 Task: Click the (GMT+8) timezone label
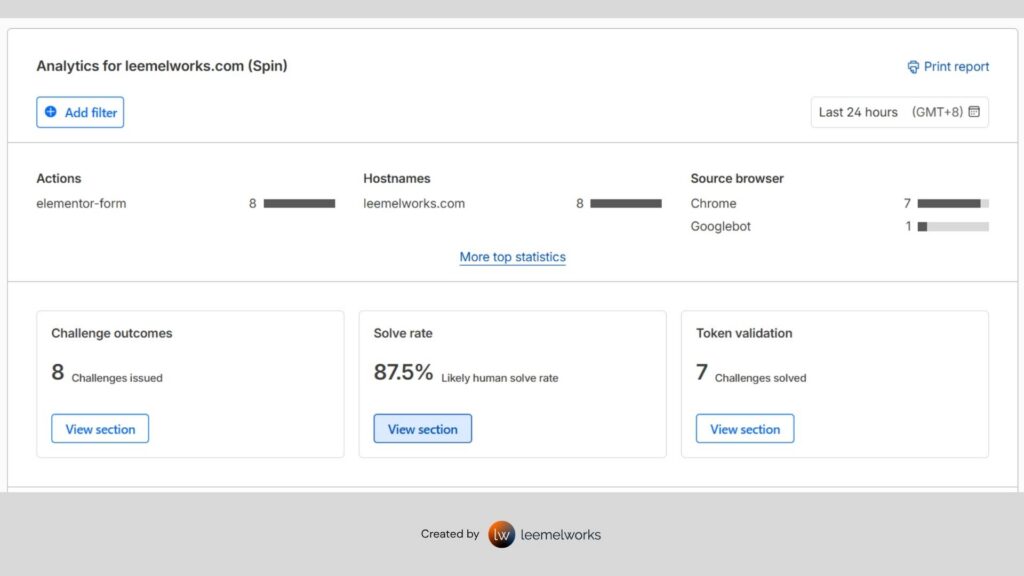pos(937,112)
